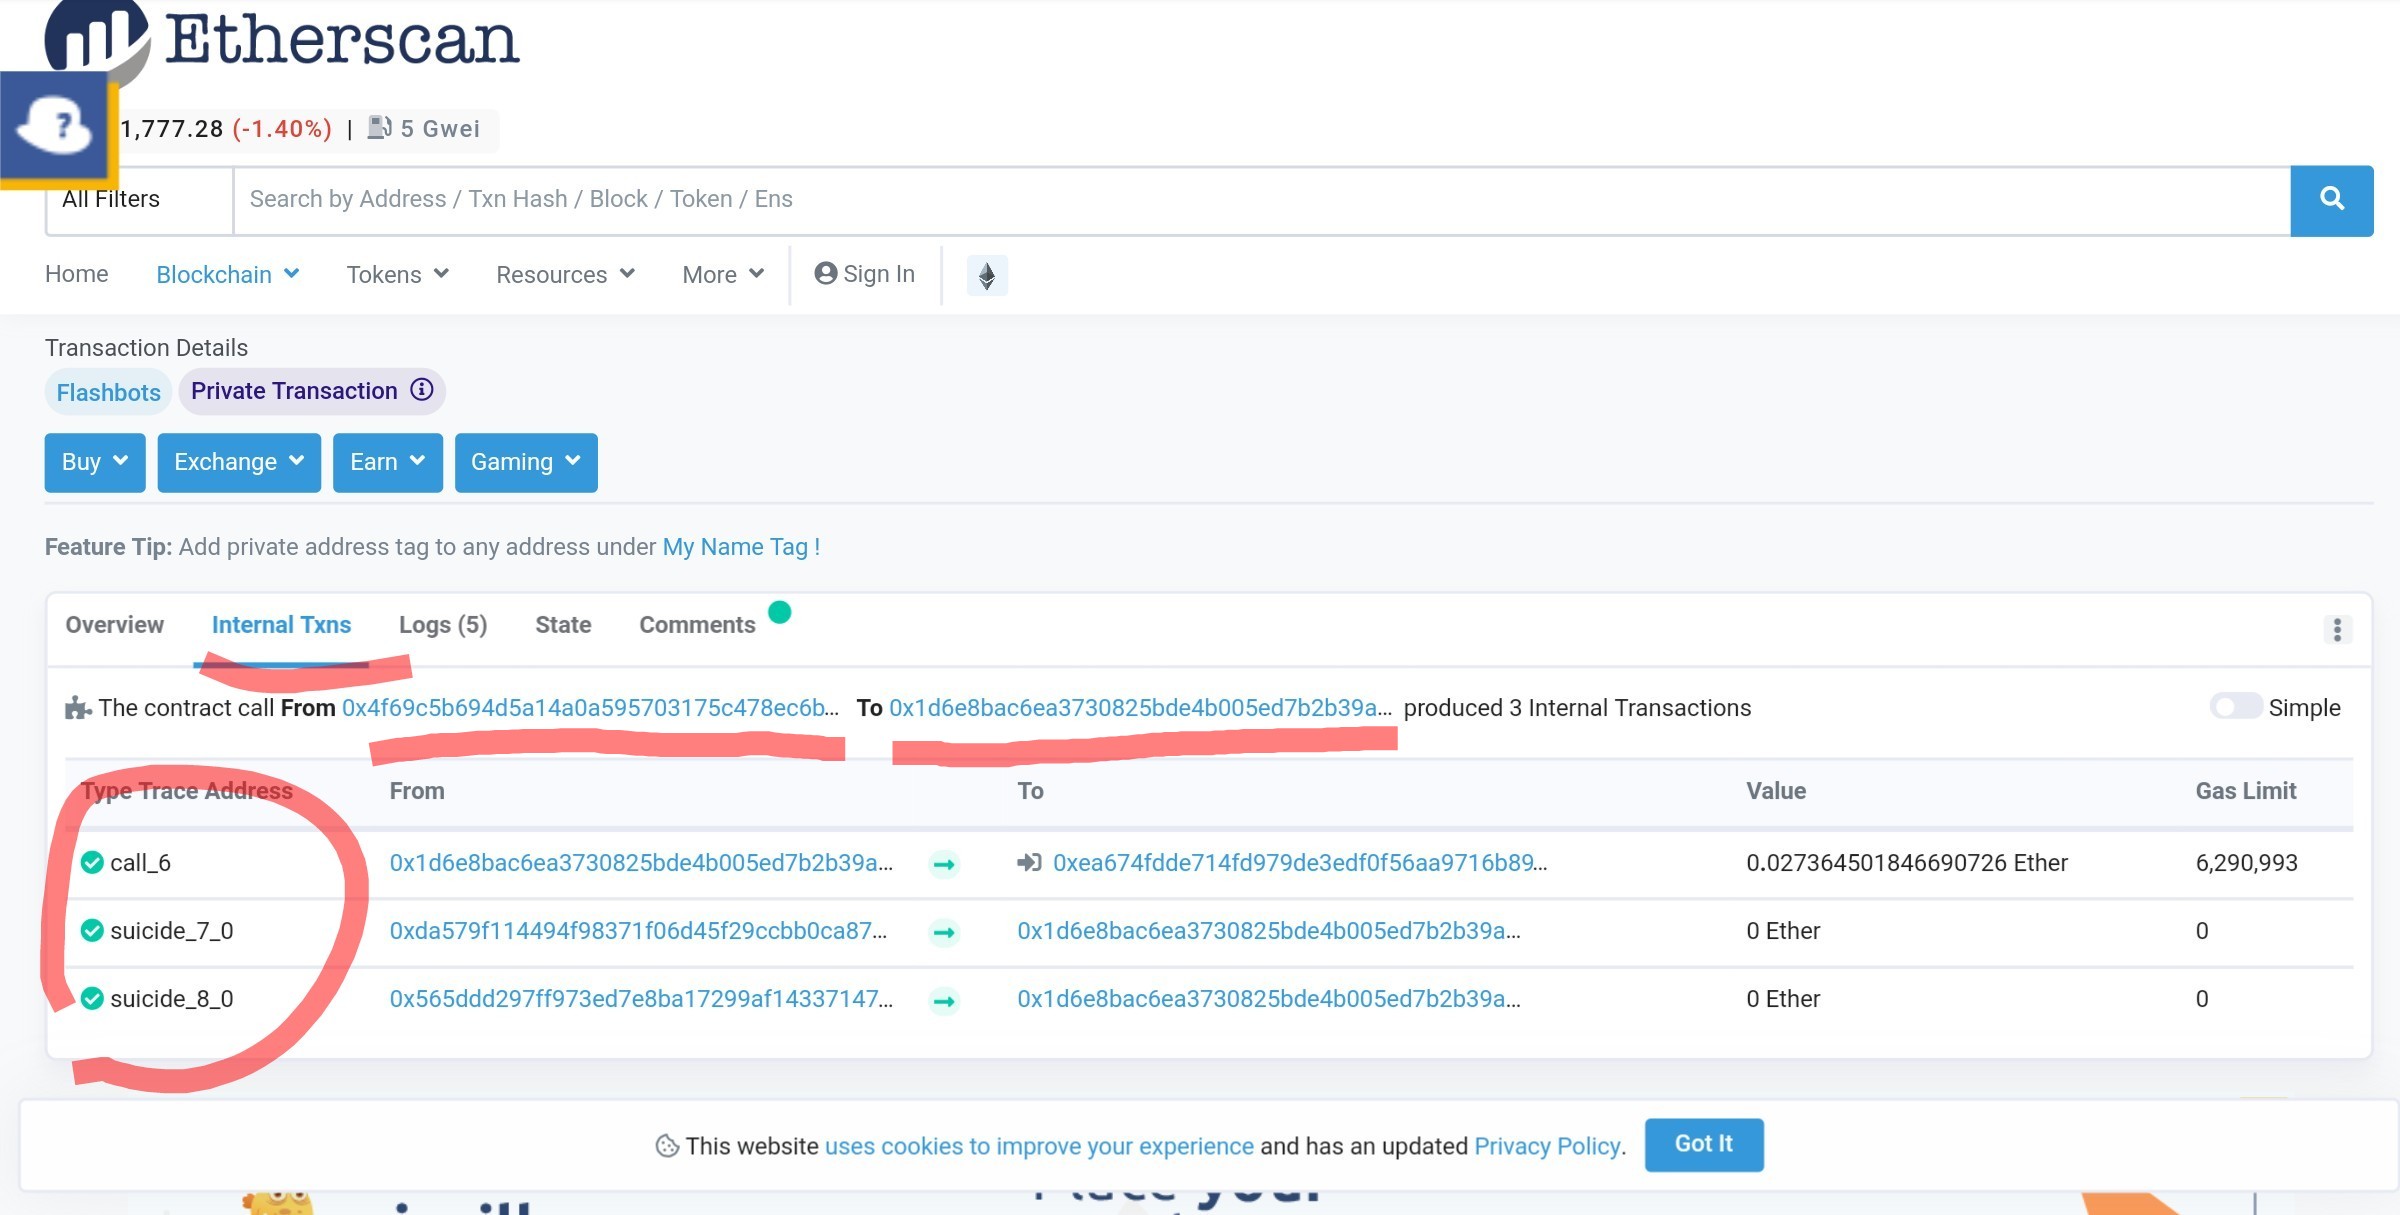Click the cookie icon in the banner
Viewport: 2400px width, 1215px height.
tap(667, 1146)
